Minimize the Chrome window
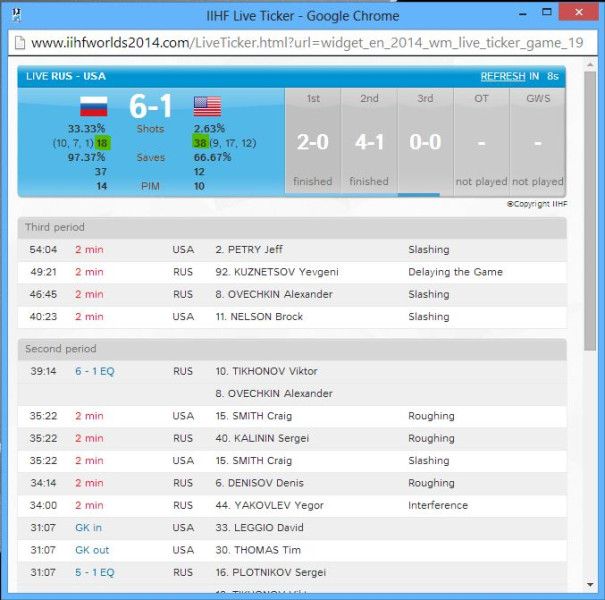Screen dimensions: 605x600 pyautogui.click(x=523, y=14)
